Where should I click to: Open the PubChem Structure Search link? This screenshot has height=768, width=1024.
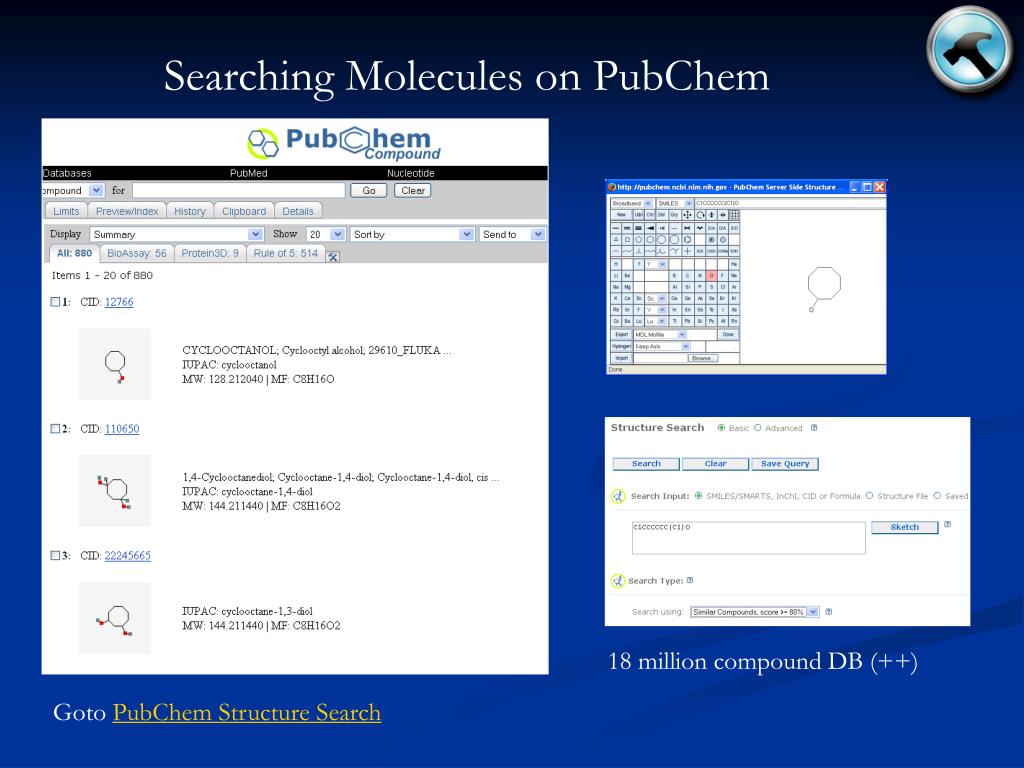(247, 712)
